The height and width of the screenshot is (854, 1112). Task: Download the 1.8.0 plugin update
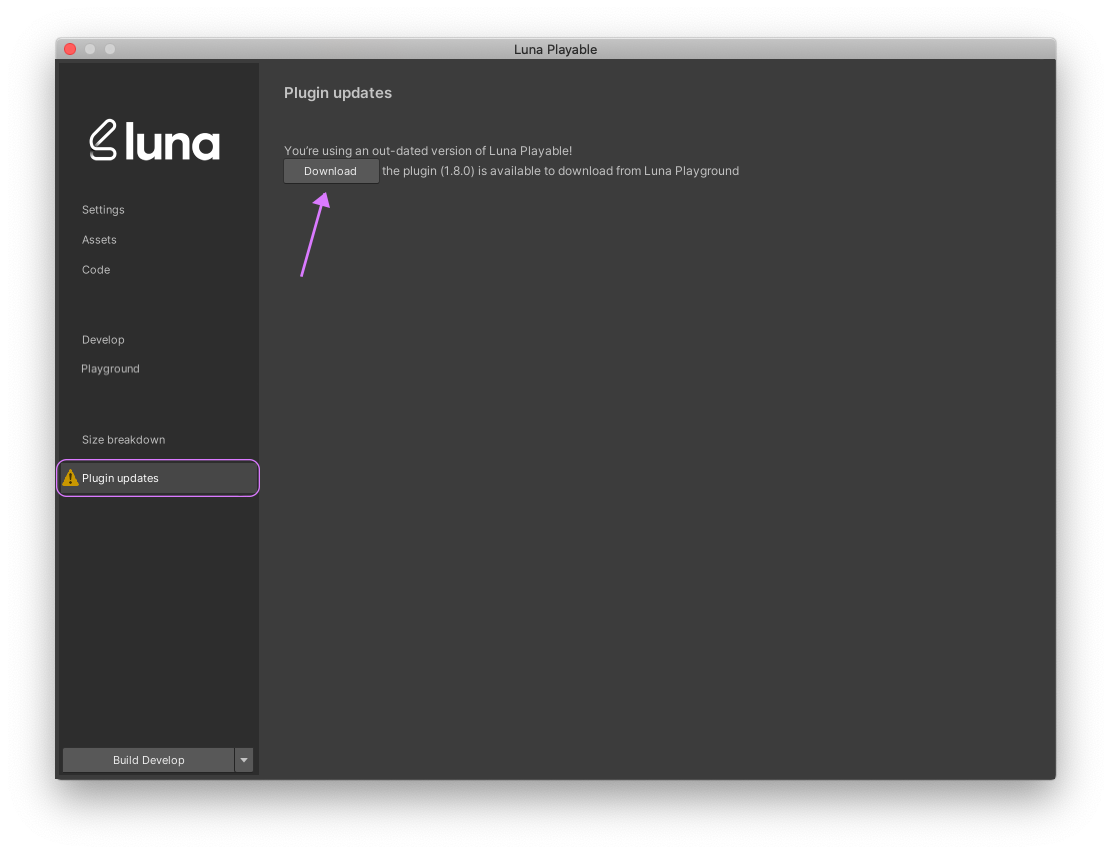point(331,171)
